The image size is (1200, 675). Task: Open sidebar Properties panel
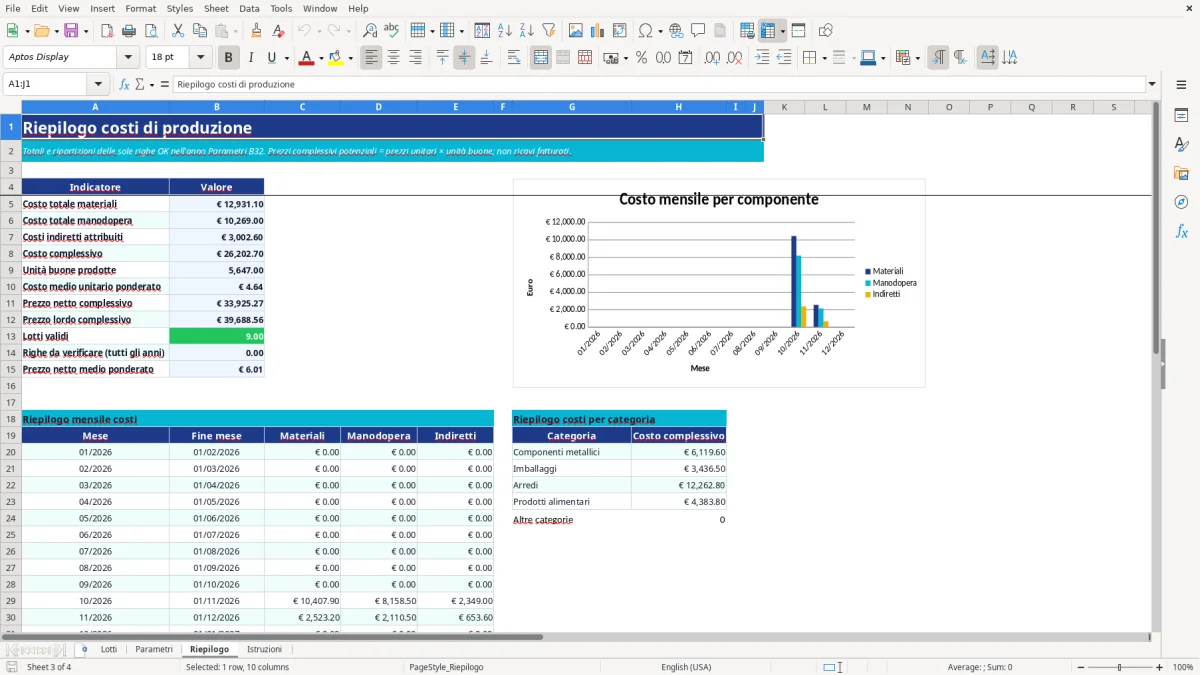[x=1181, y=116]
